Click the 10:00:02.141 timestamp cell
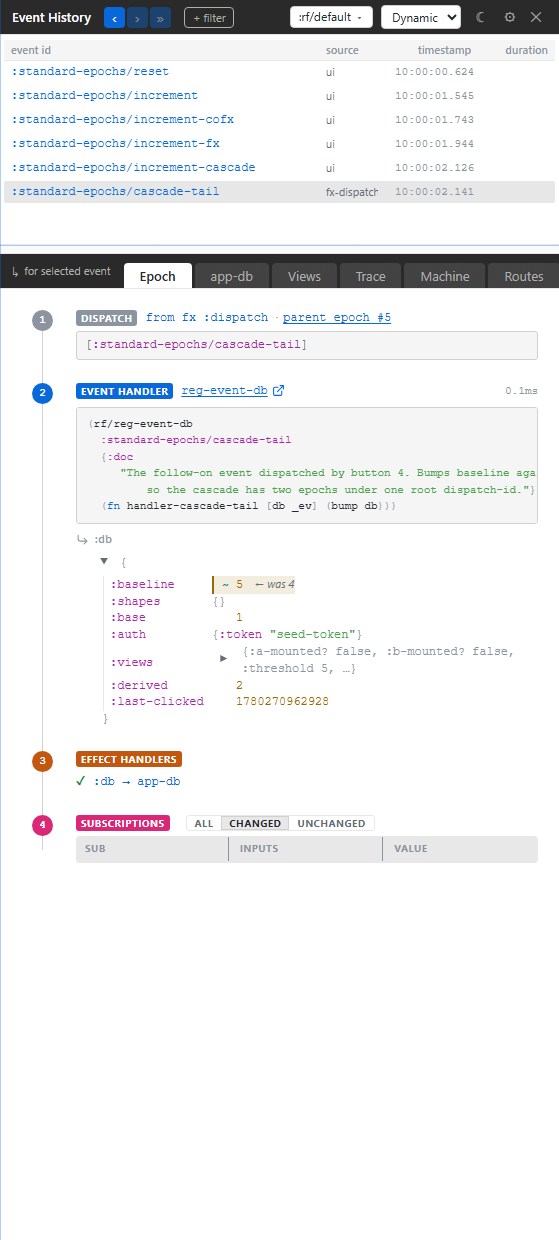 coord(434,192)
